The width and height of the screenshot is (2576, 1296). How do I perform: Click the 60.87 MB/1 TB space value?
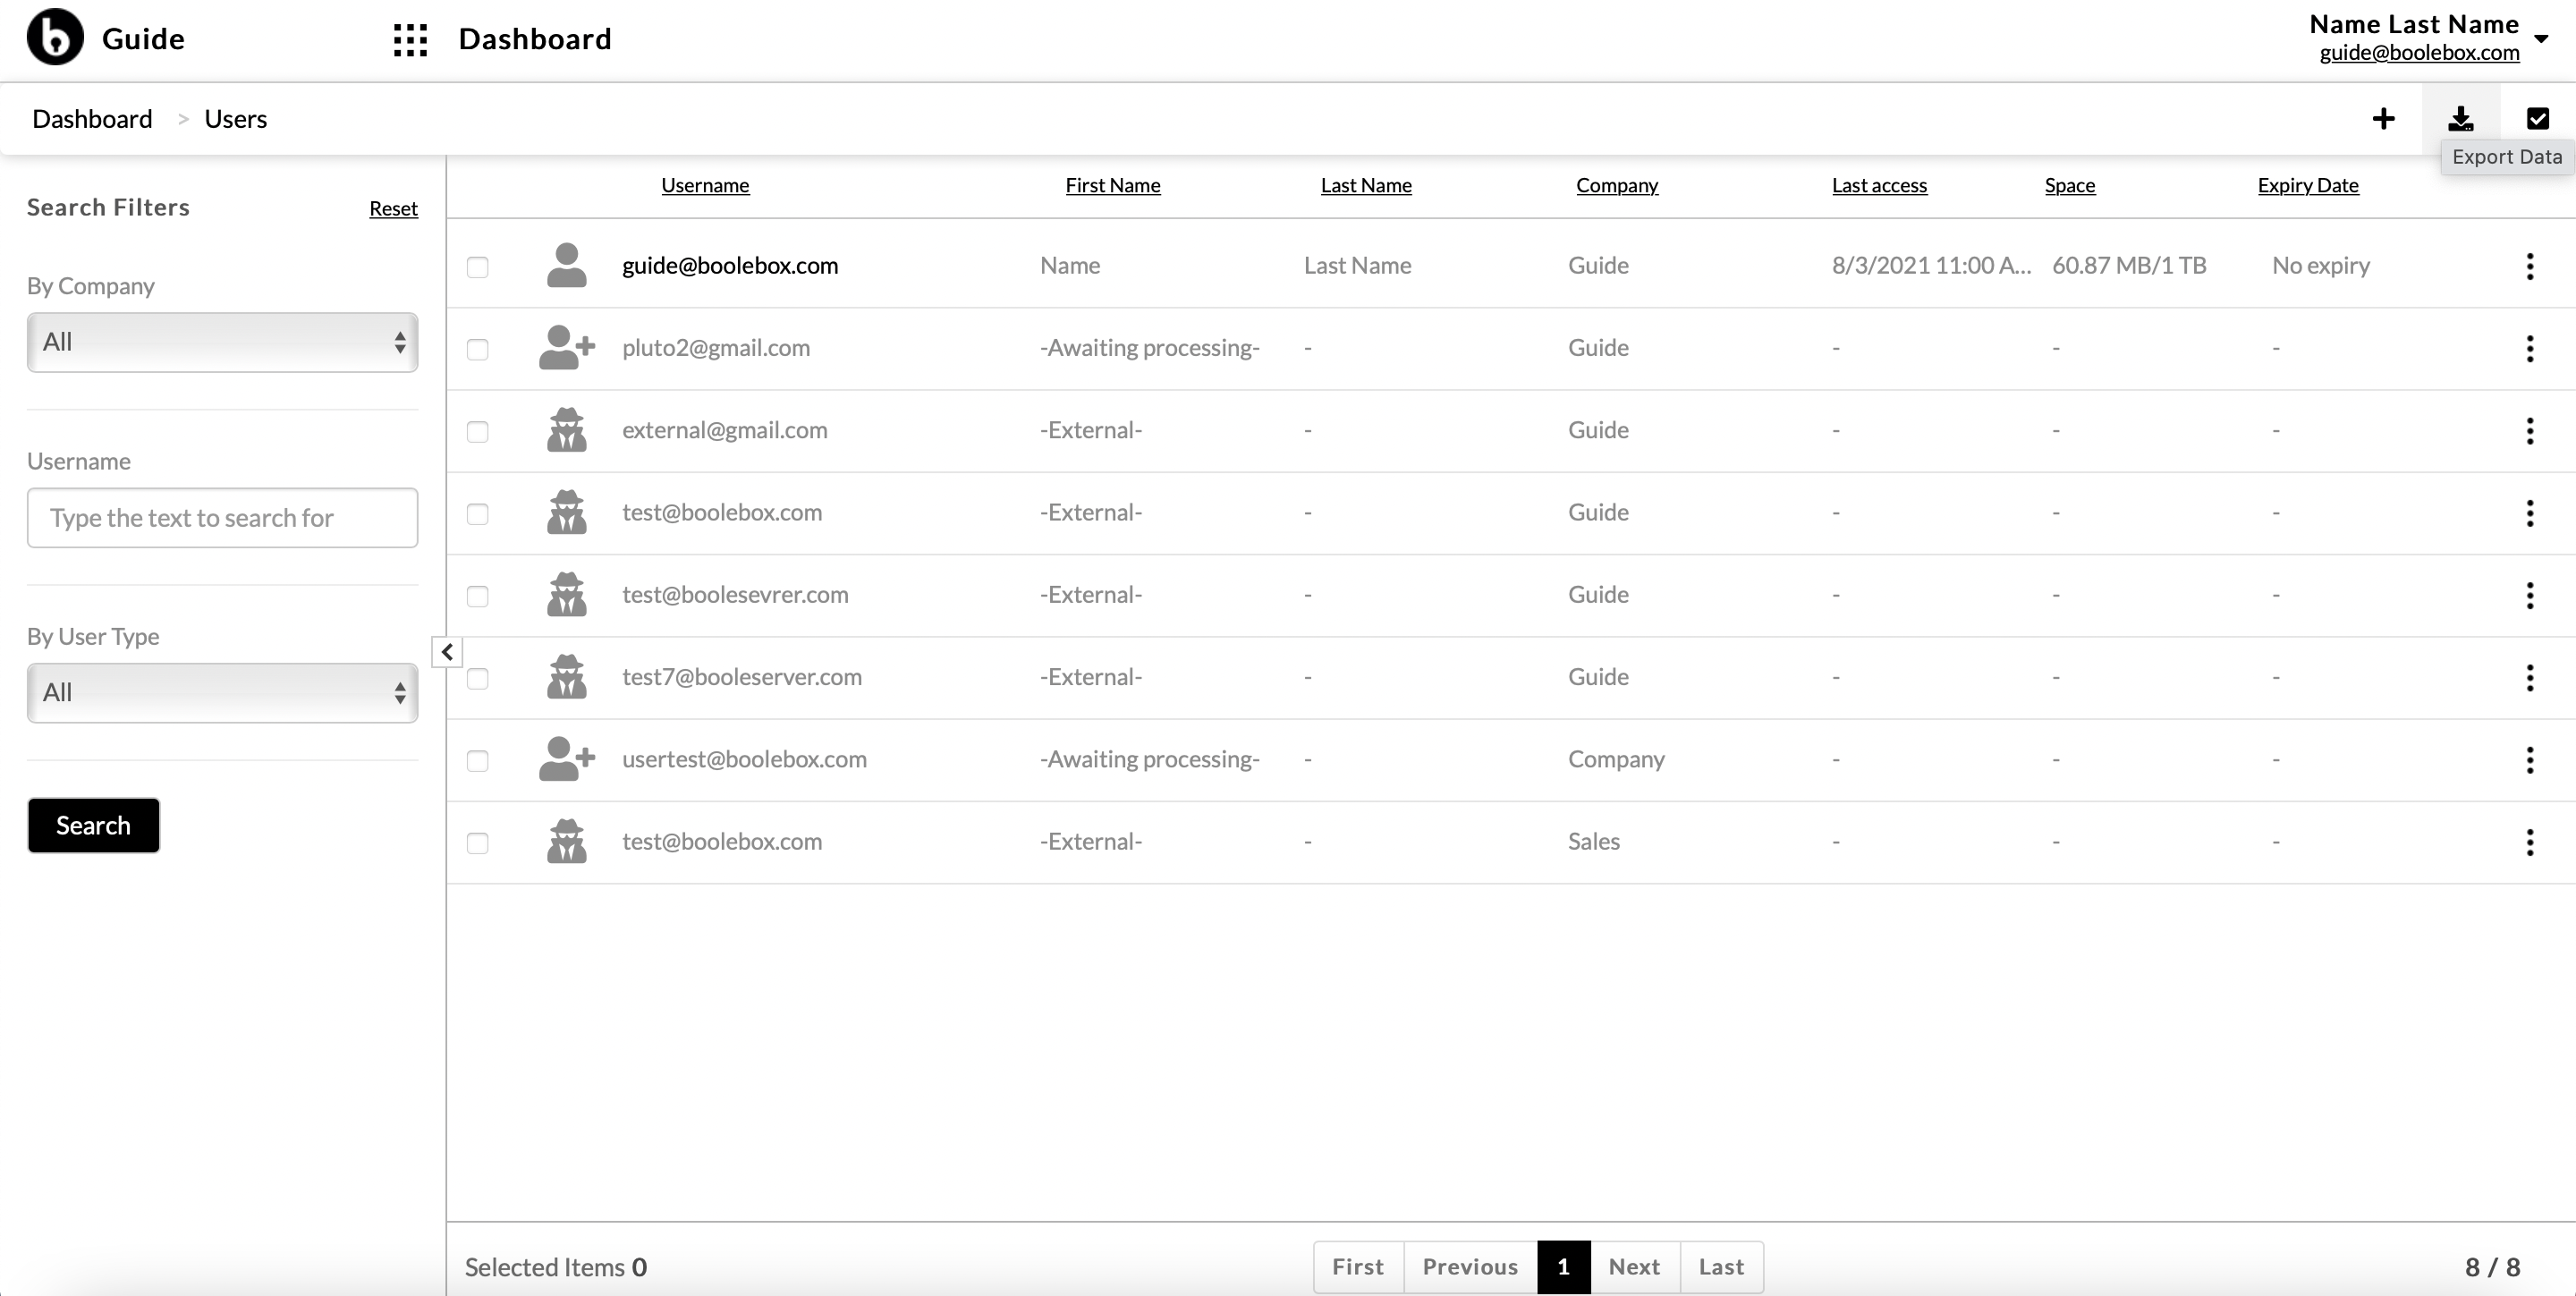[2129, 265]
